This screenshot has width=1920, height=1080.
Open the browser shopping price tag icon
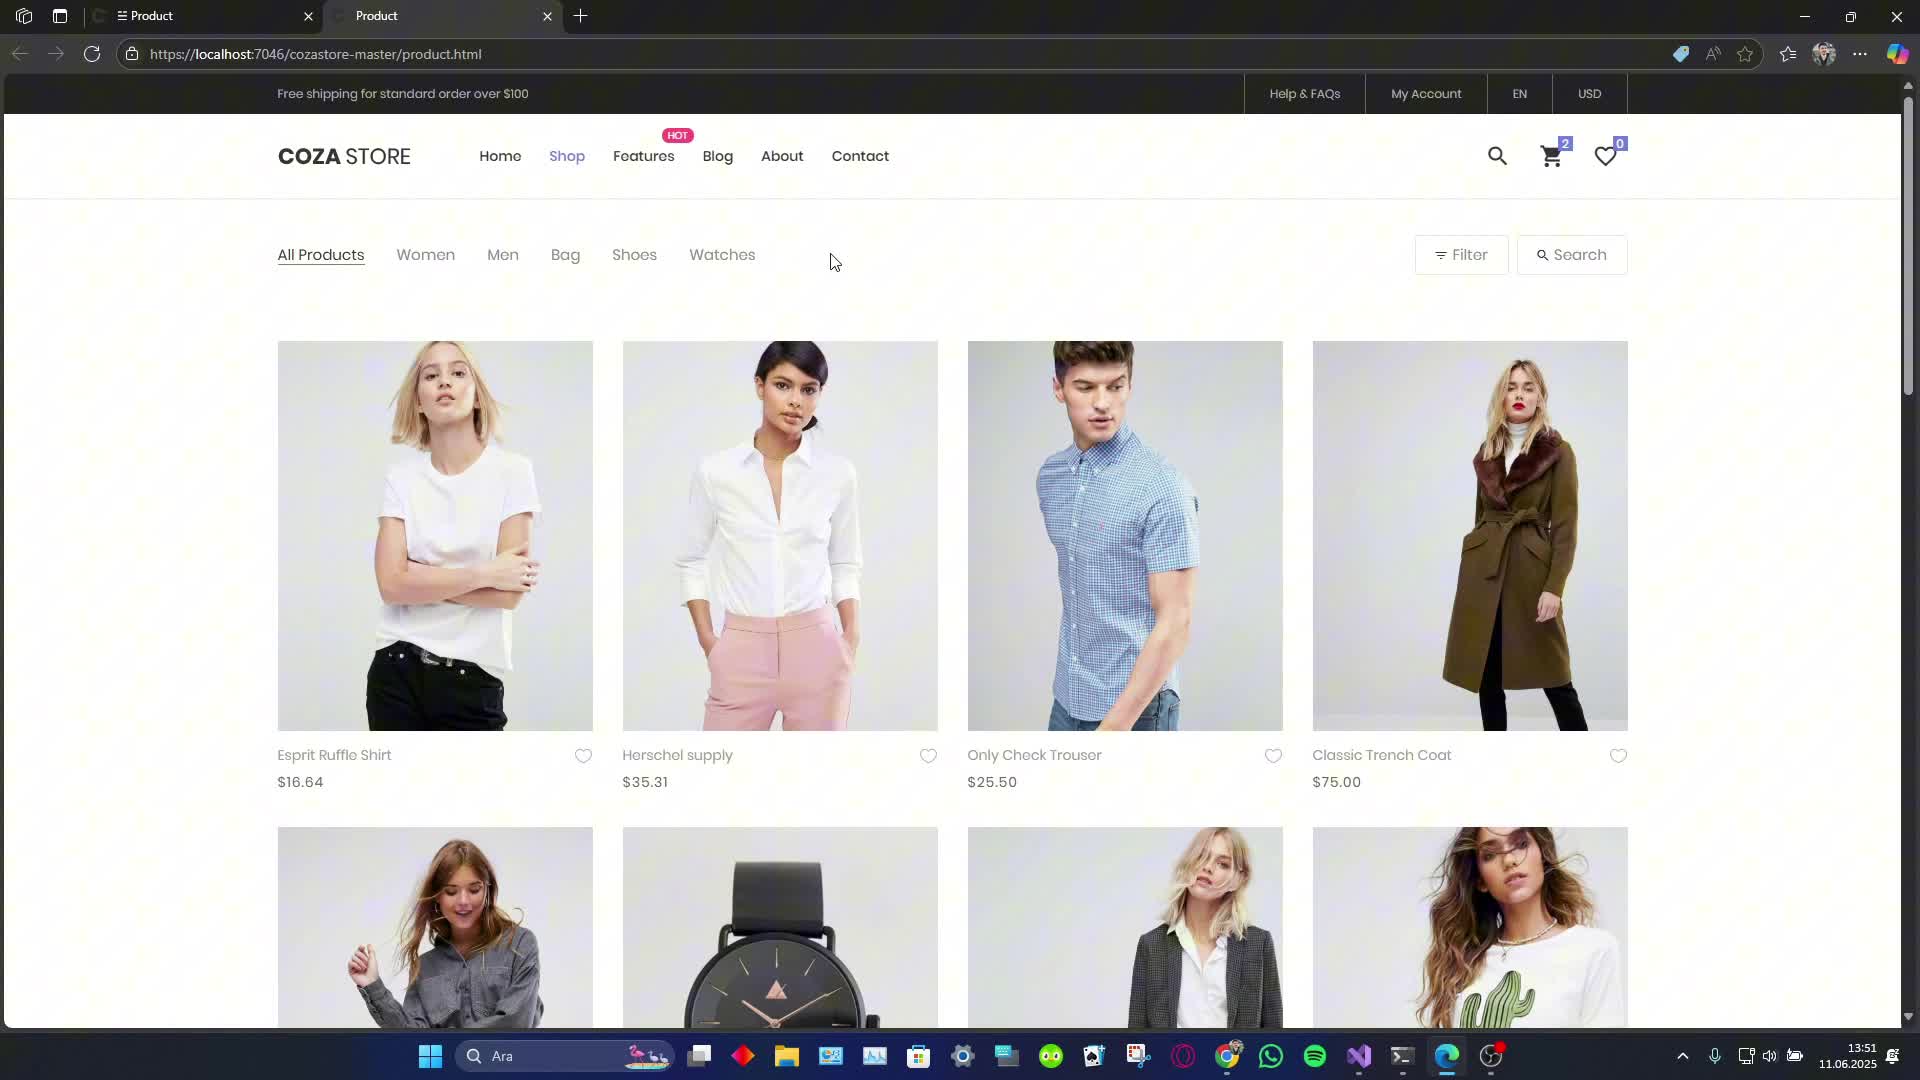(1681, 54)
